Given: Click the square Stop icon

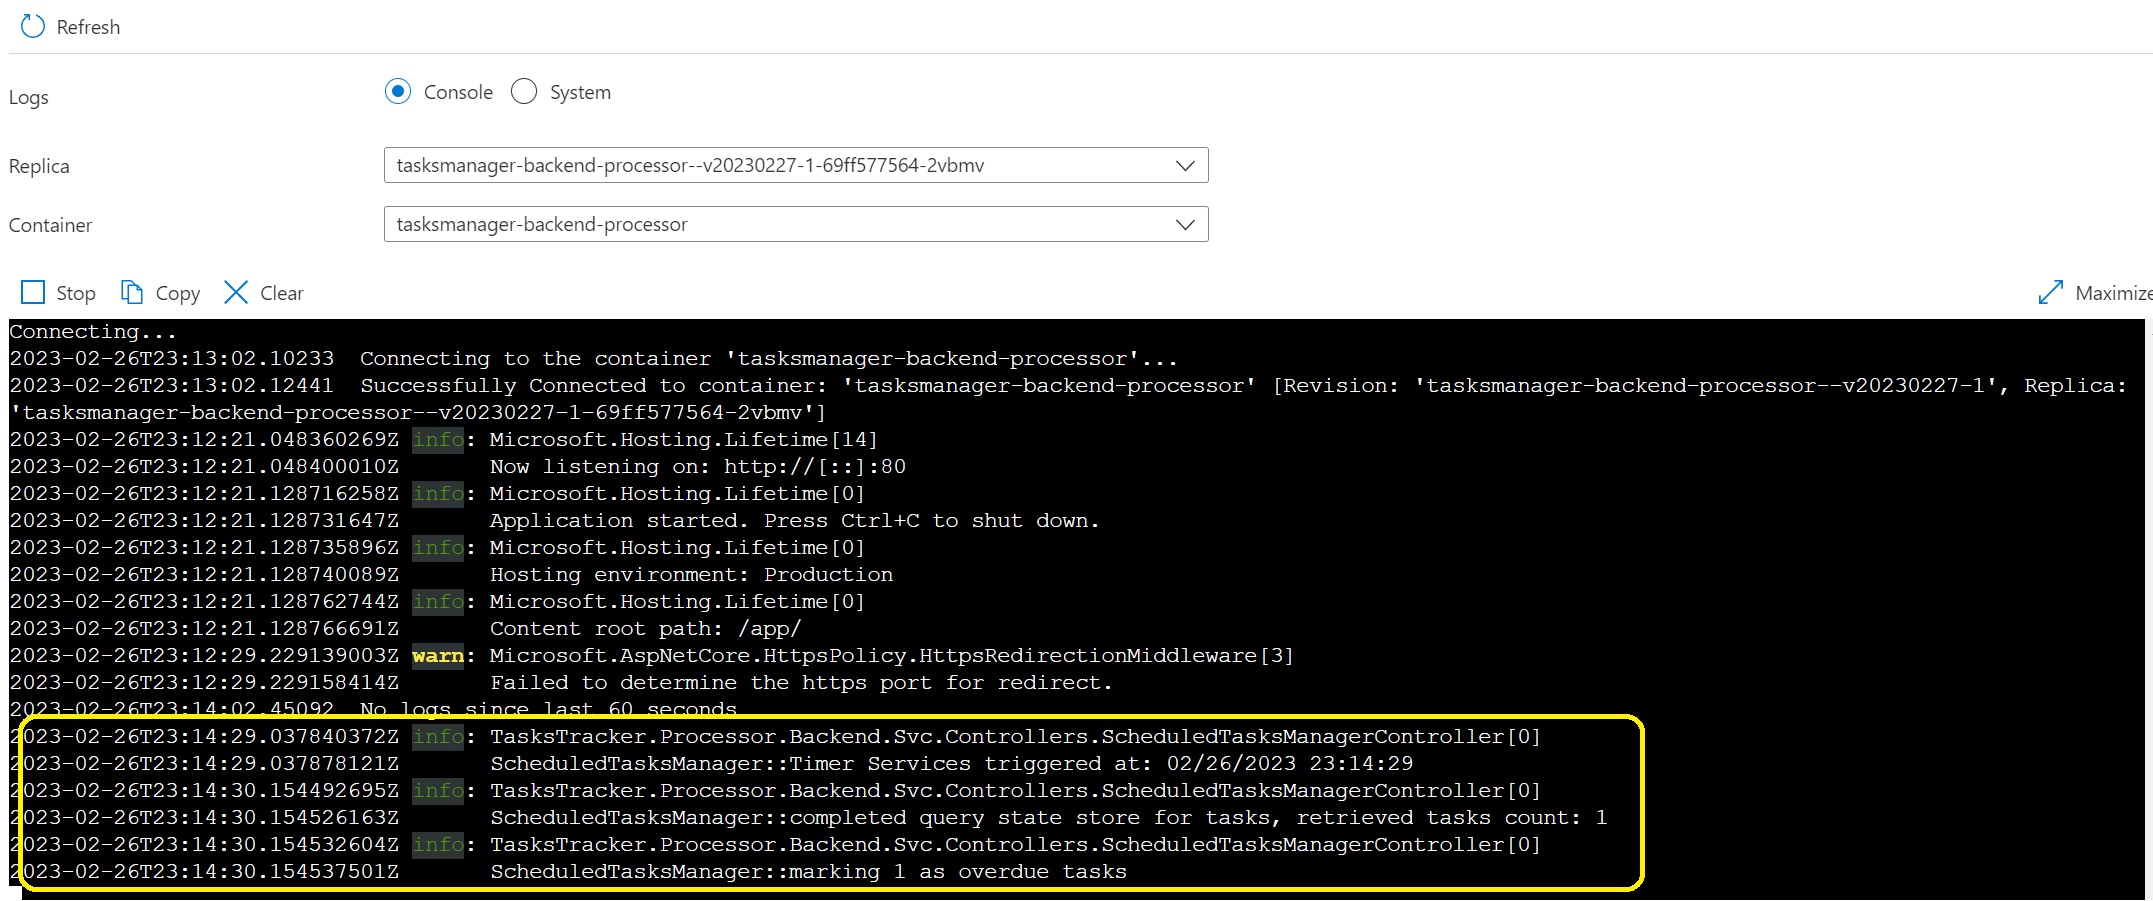Looking at the screenshot, I should point(33,292).
